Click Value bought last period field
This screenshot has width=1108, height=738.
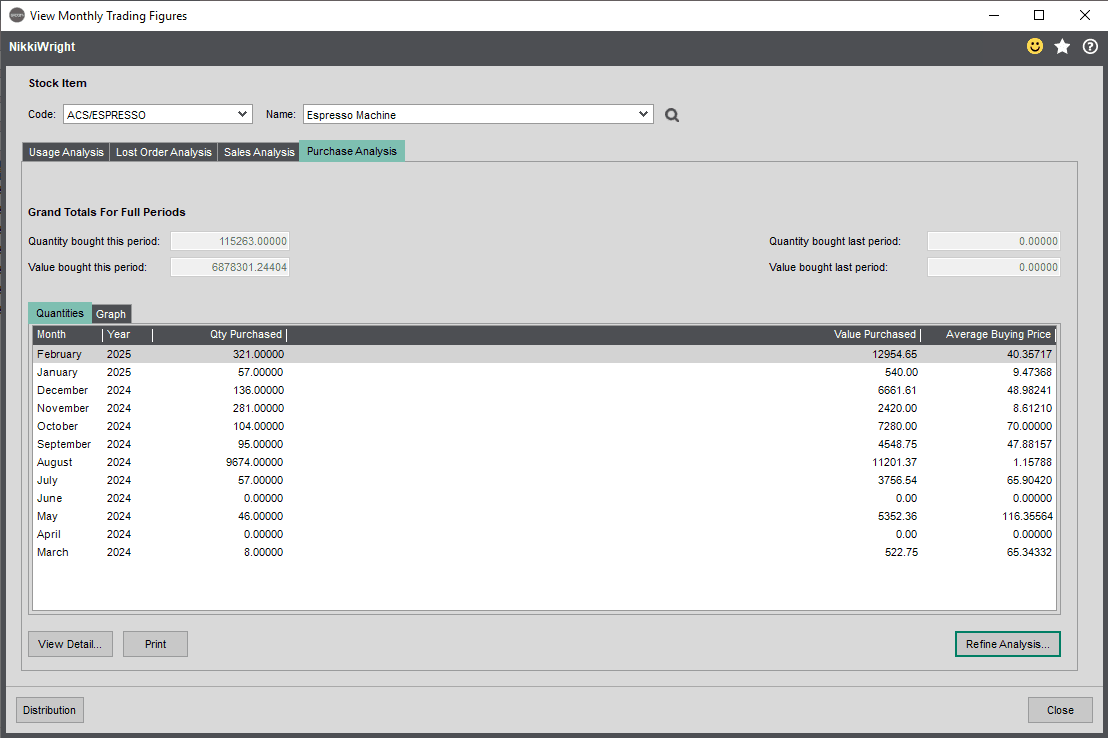pos(994,267)
